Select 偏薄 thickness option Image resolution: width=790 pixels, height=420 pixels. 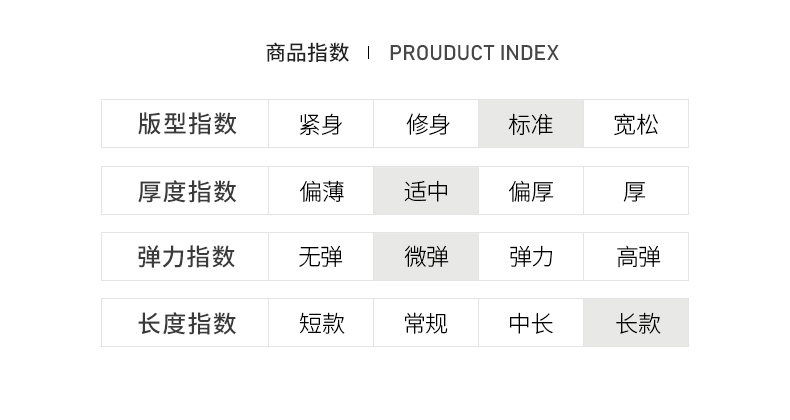point(321,191)
